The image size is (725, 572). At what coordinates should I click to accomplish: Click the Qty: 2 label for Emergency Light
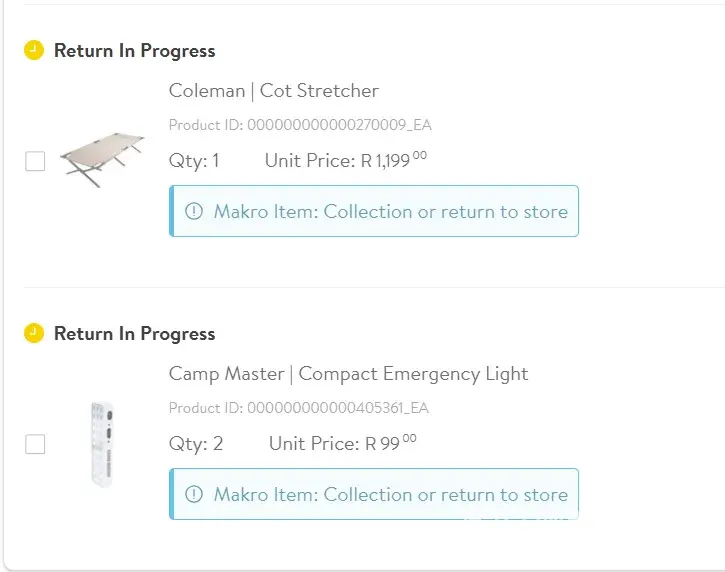click(x=196, y=443)
